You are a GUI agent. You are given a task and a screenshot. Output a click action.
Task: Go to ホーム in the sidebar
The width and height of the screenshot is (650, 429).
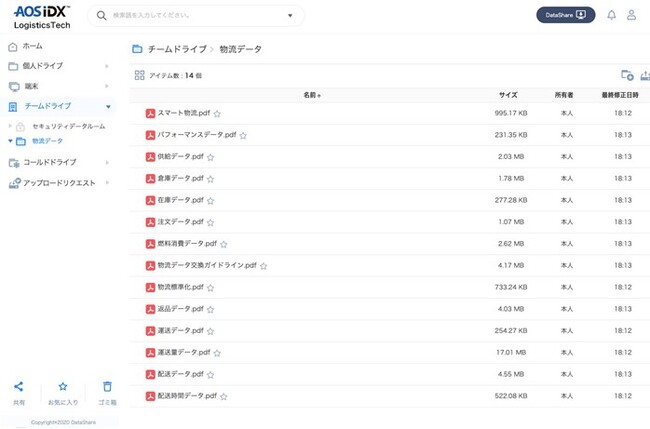[x=32, y=47]
